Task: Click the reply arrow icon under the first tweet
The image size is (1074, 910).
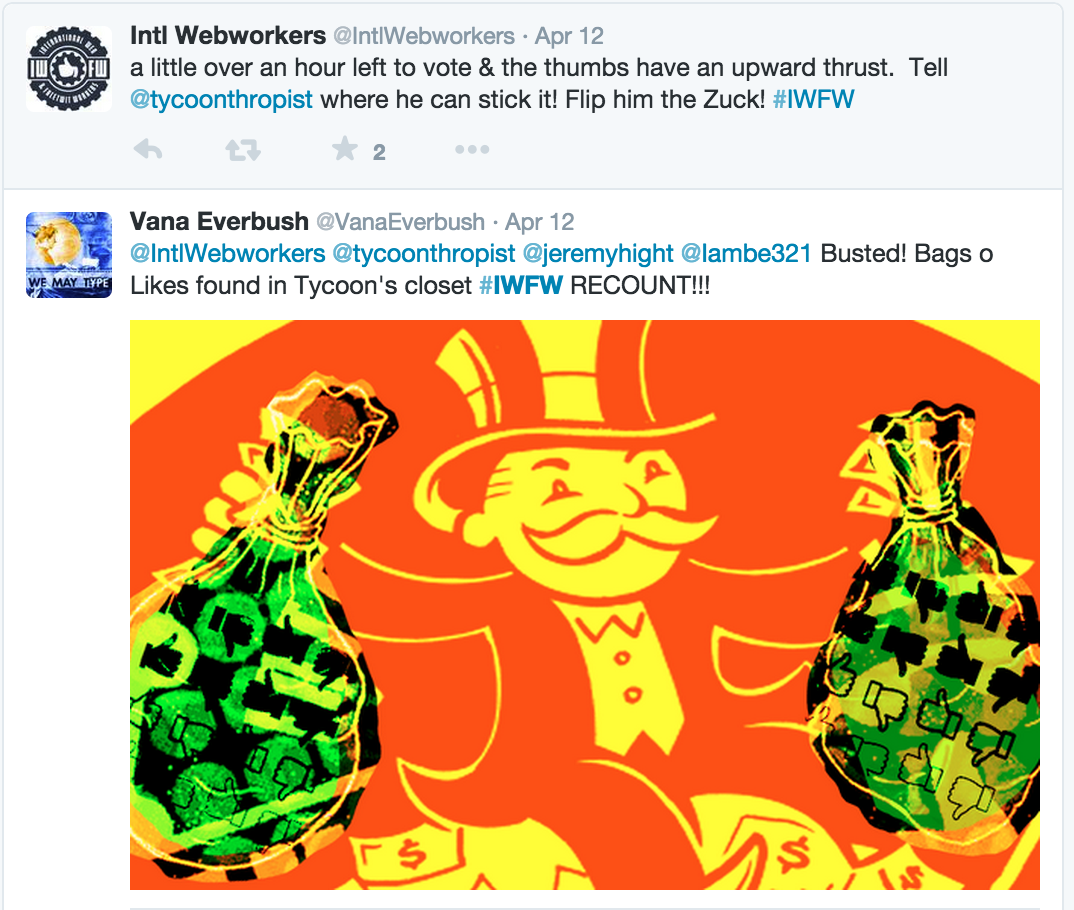Action: pos(148,149)
